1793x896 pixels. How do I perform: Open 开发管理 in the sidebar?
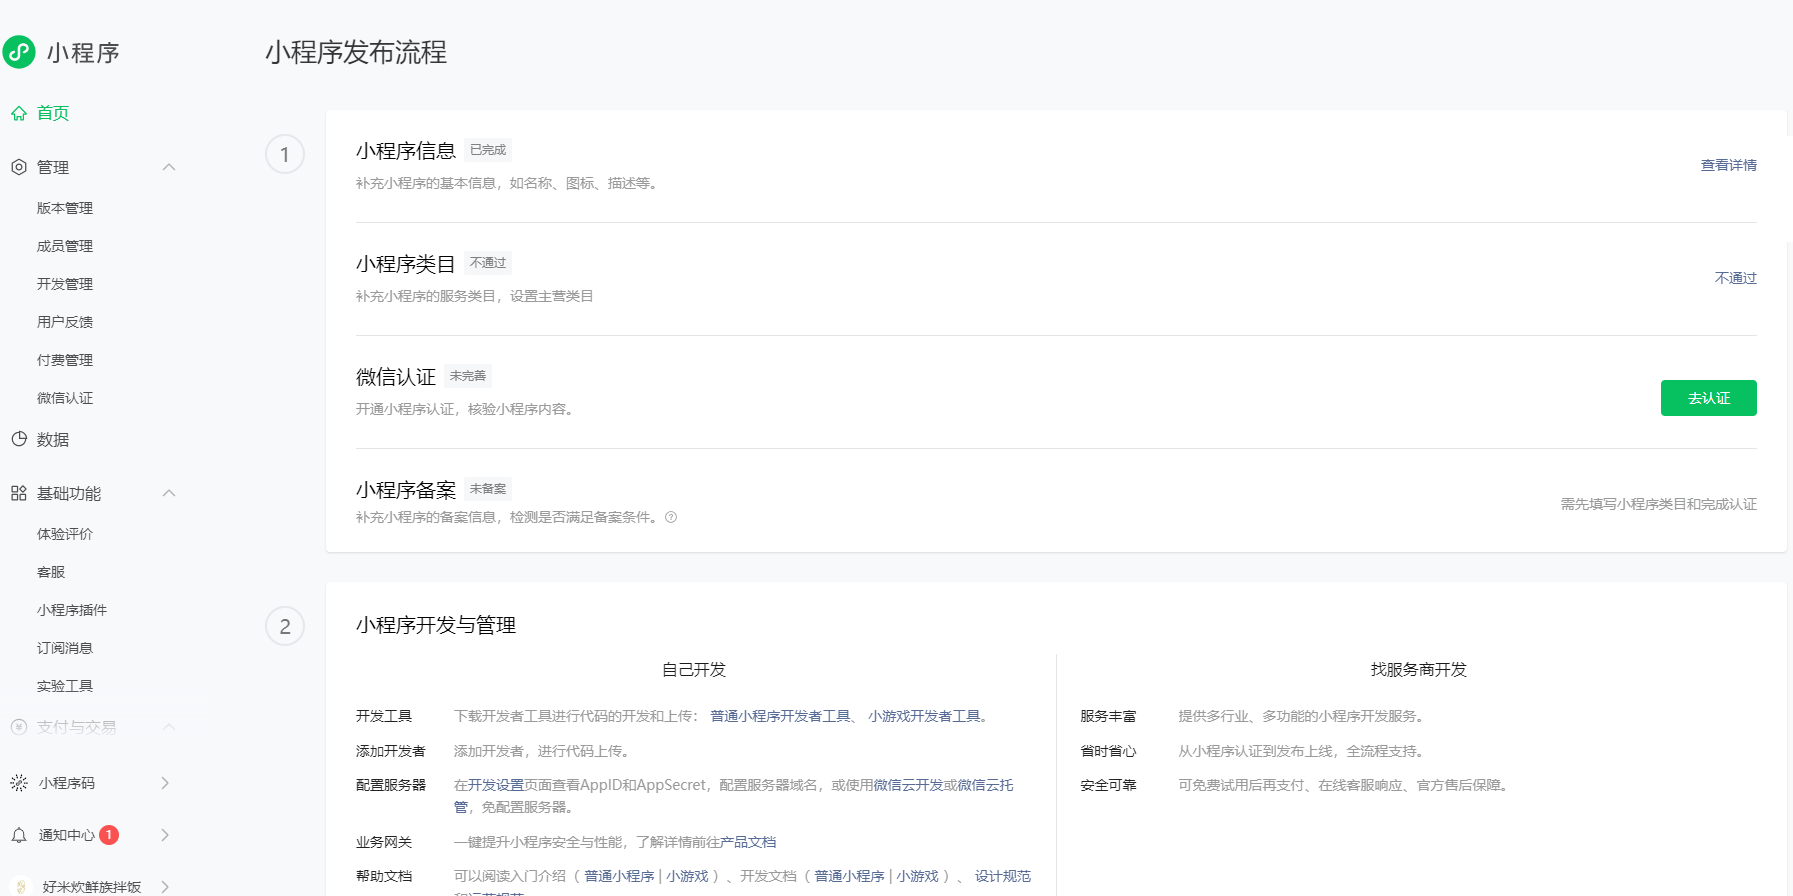click(x=65, y=284)
